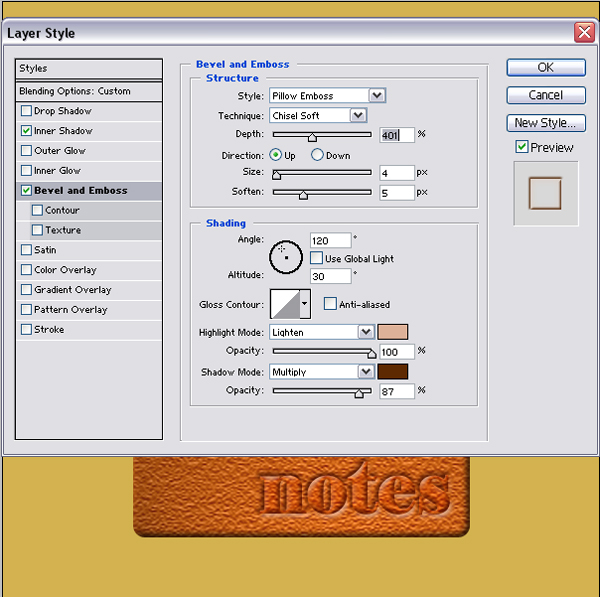Click the Depth value field
The width and height of the screenshot is (600, 597).
coord(397,135)
